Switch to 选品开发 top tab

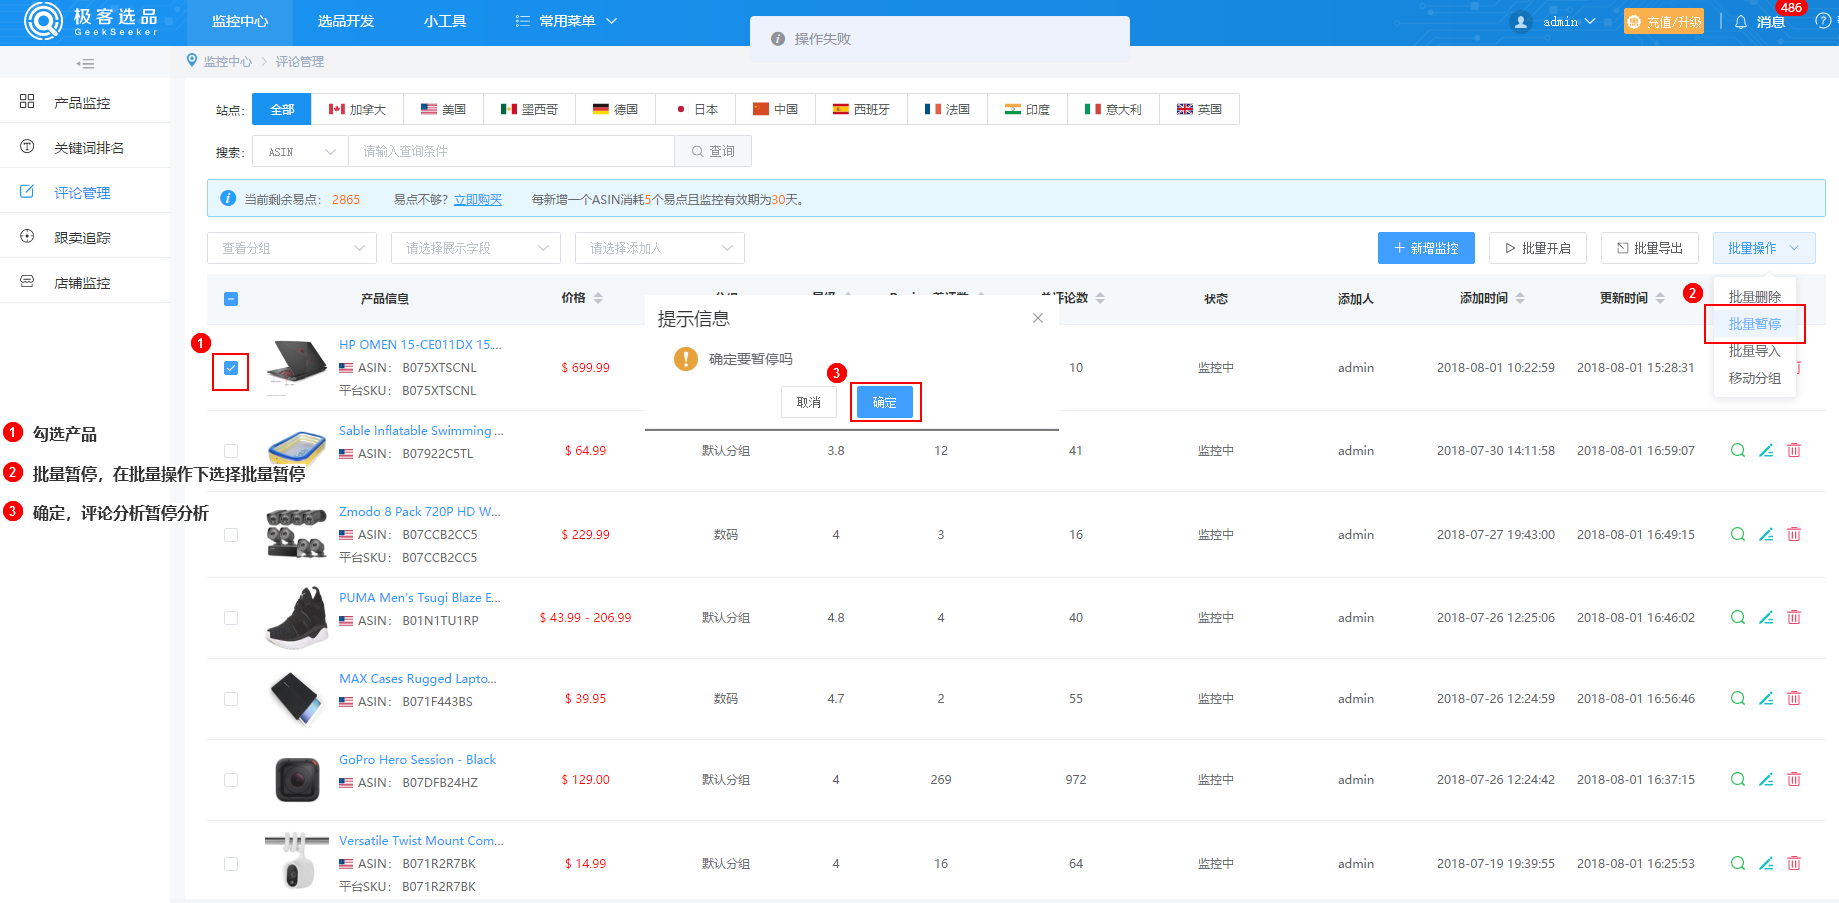point(346,21)
